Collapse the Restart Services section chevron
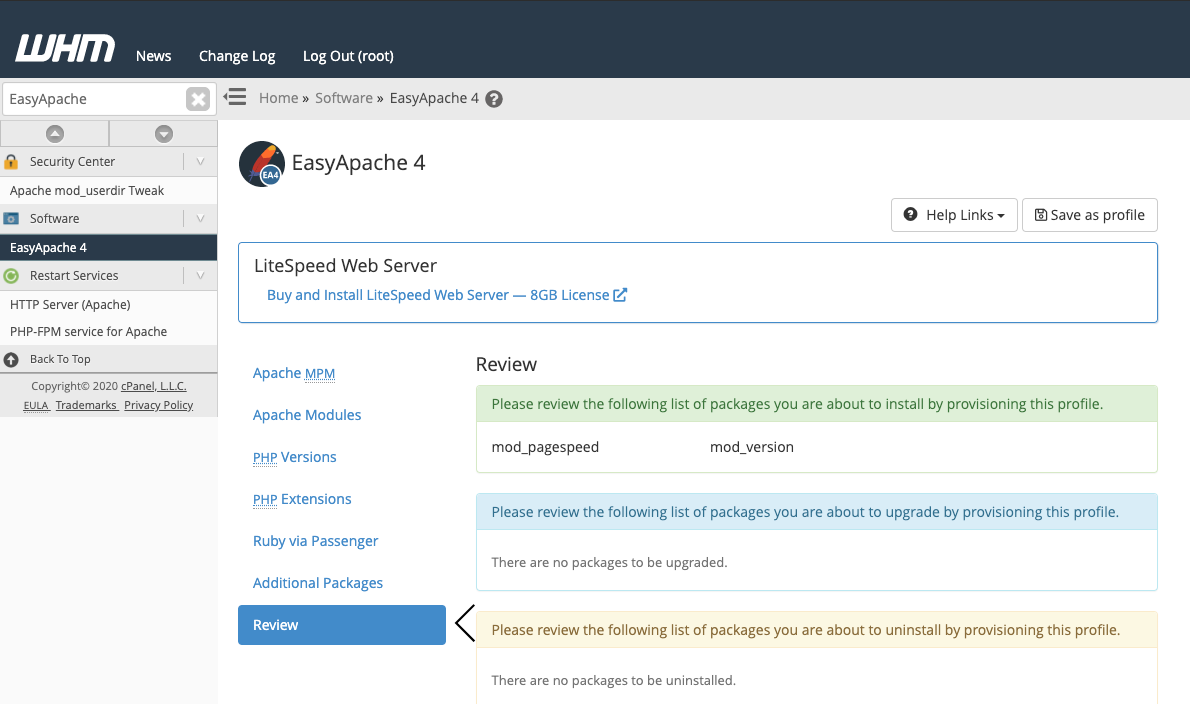The image size is (1190, 704). (200, 275)
